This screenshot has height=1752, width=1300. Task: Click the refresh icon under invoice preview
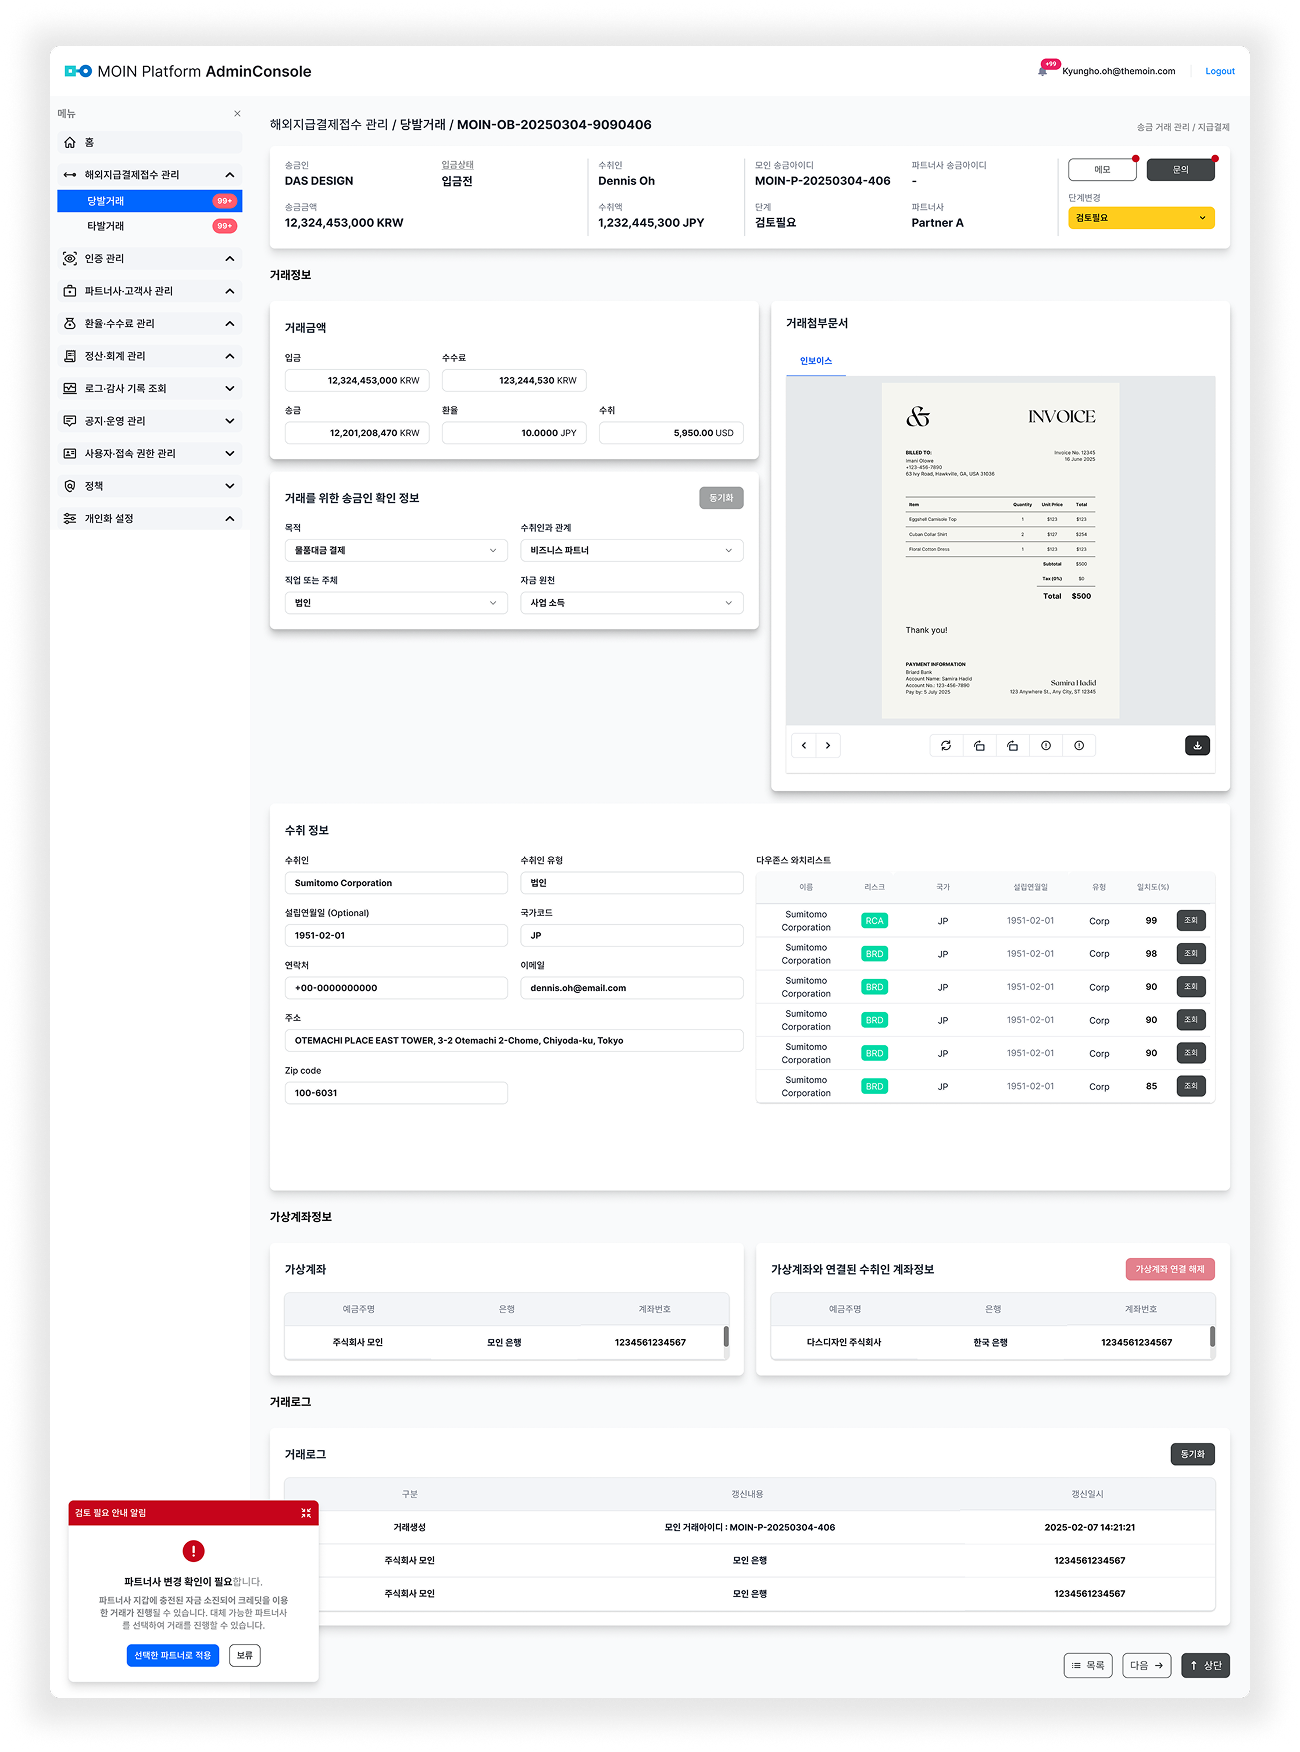coord(946,745)
